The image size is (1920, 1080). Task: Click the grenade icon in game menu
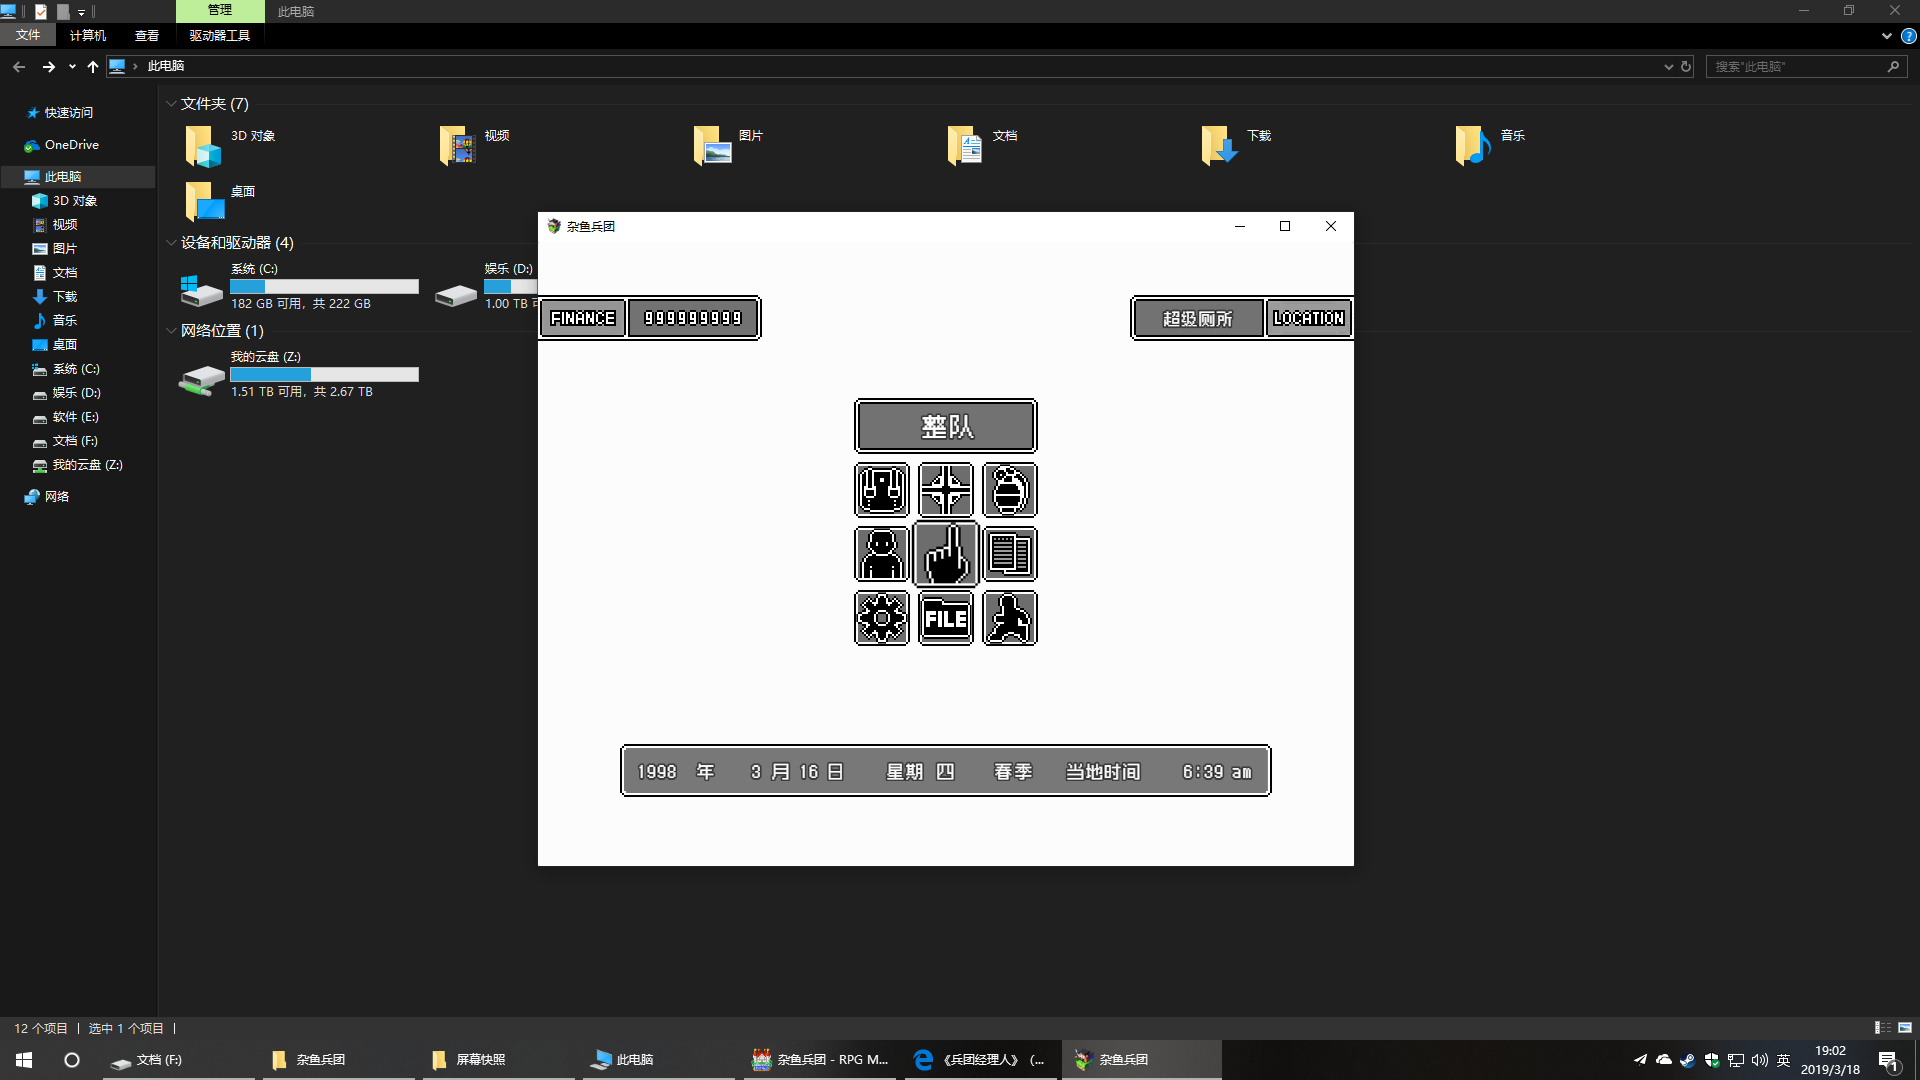pos(1010,490)
